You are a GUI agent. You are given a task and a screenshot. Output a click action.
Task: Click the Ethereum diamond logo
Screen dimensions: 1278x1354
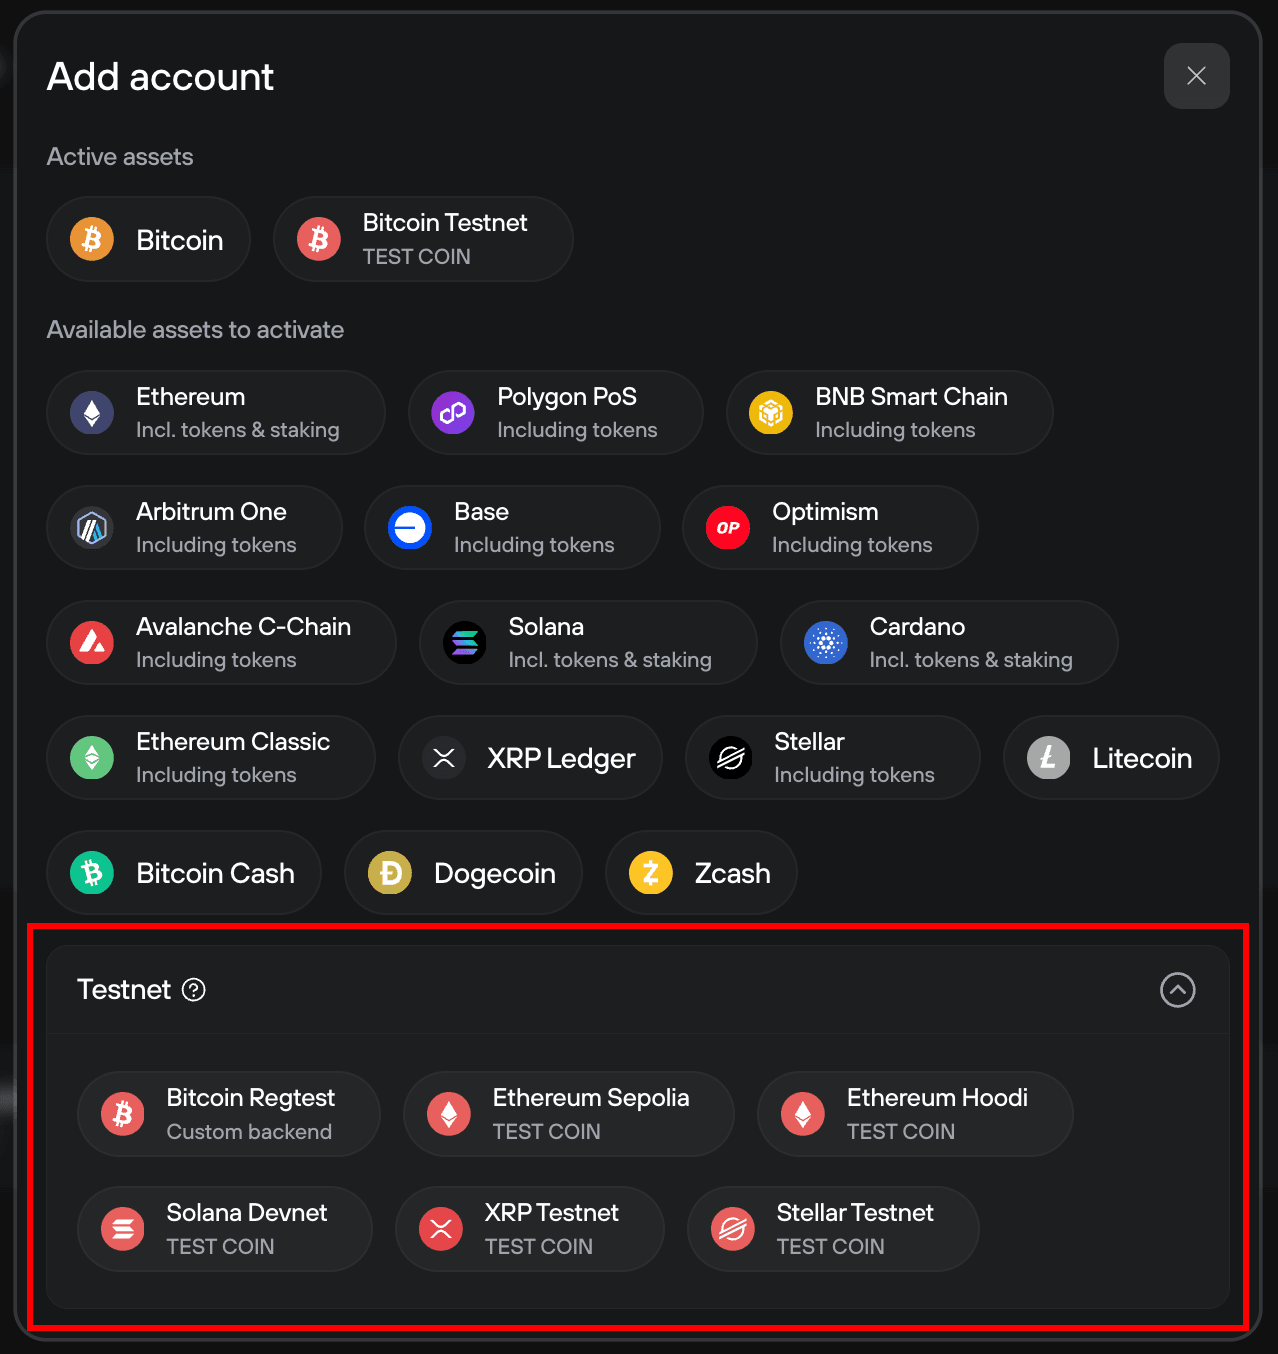(91, 412)
